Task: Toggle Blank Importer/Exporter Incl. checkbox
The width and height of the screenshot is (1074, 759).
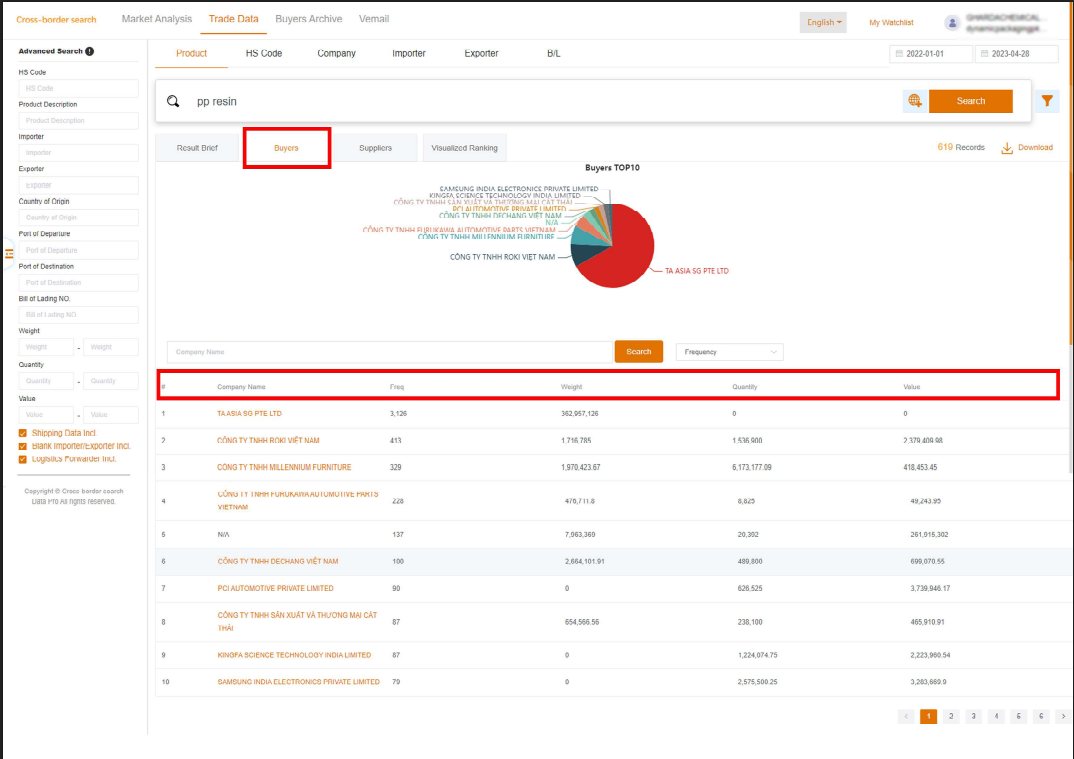Action: point(23,446)
